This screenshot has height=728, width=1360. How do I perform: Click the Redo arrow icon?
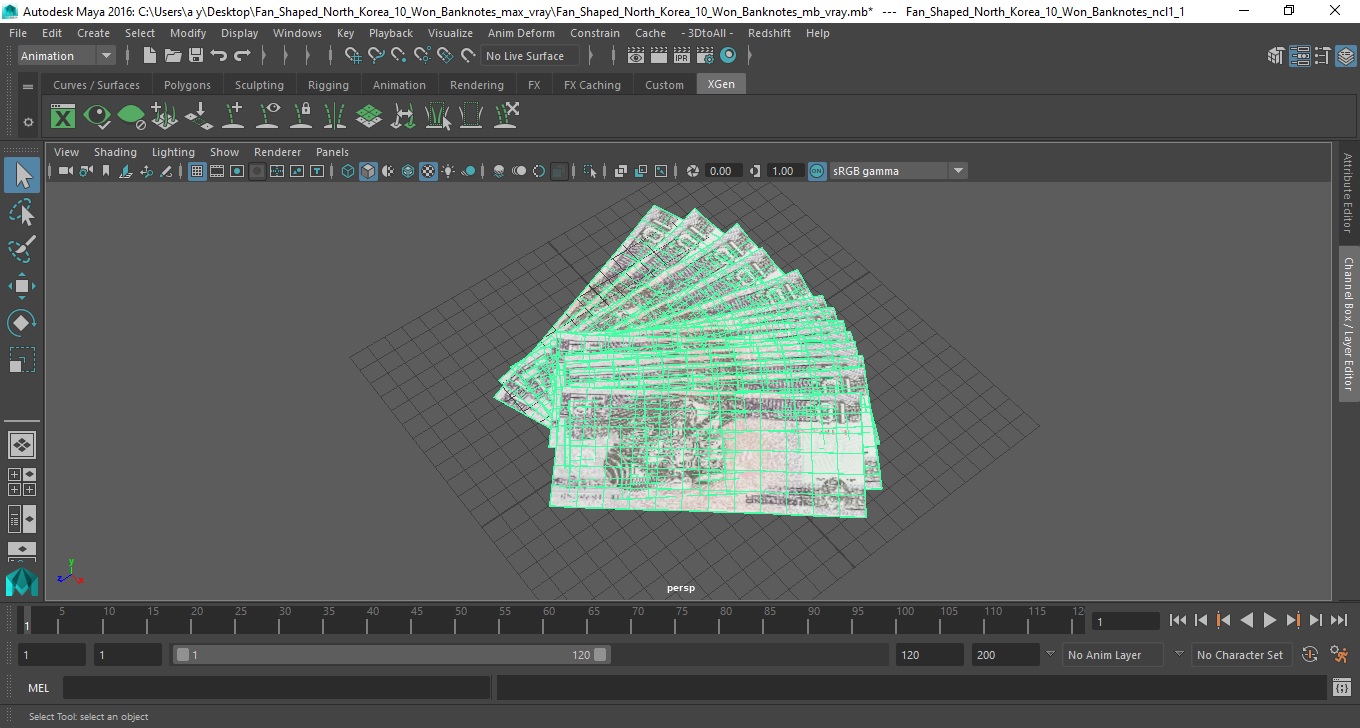pos(242,56)
